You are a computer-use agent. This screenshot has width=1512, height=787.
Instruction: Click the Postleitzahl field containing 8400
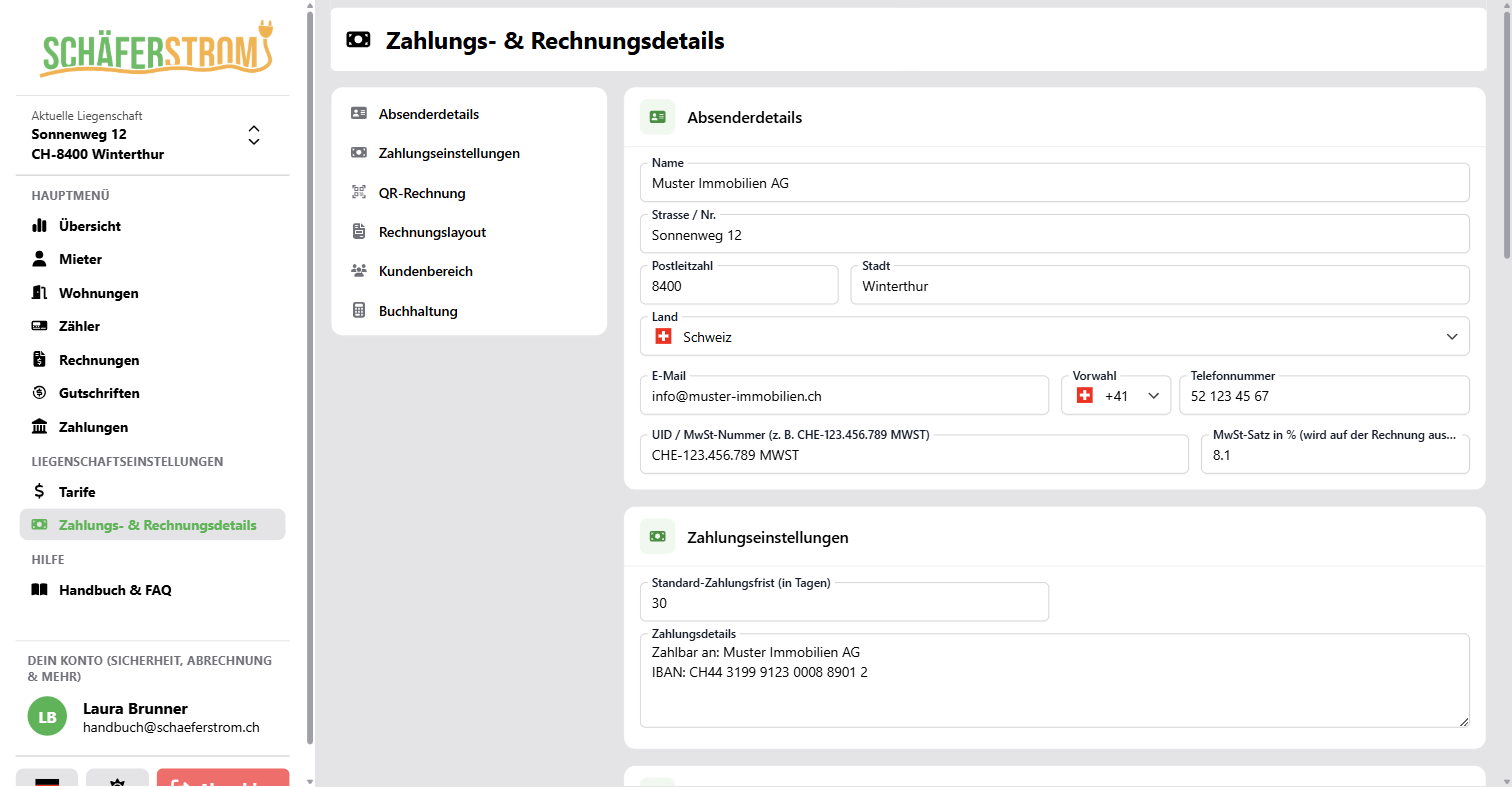click(x=739, y=285)
